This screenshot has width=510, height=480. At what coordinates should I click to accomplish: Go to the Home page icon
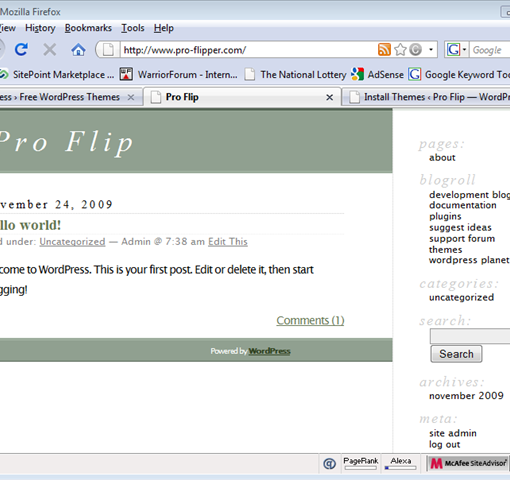[78, 50]
